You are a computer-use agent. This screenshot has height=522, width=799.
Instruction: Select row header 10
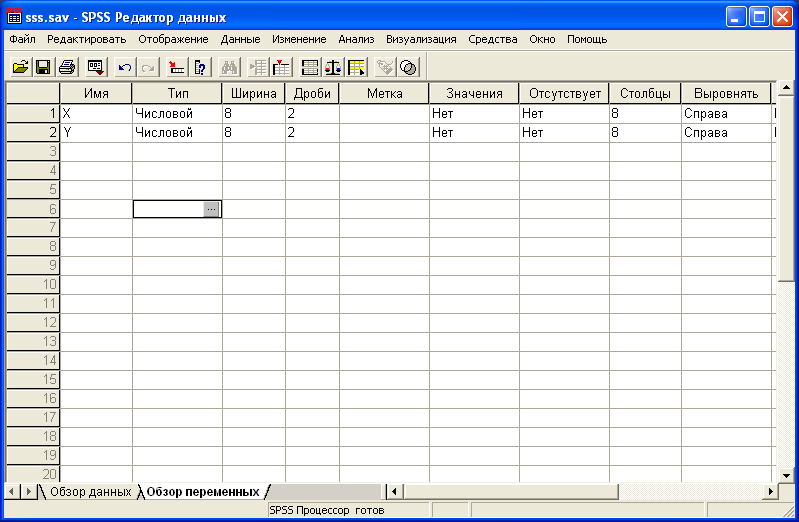pos(33,284)
